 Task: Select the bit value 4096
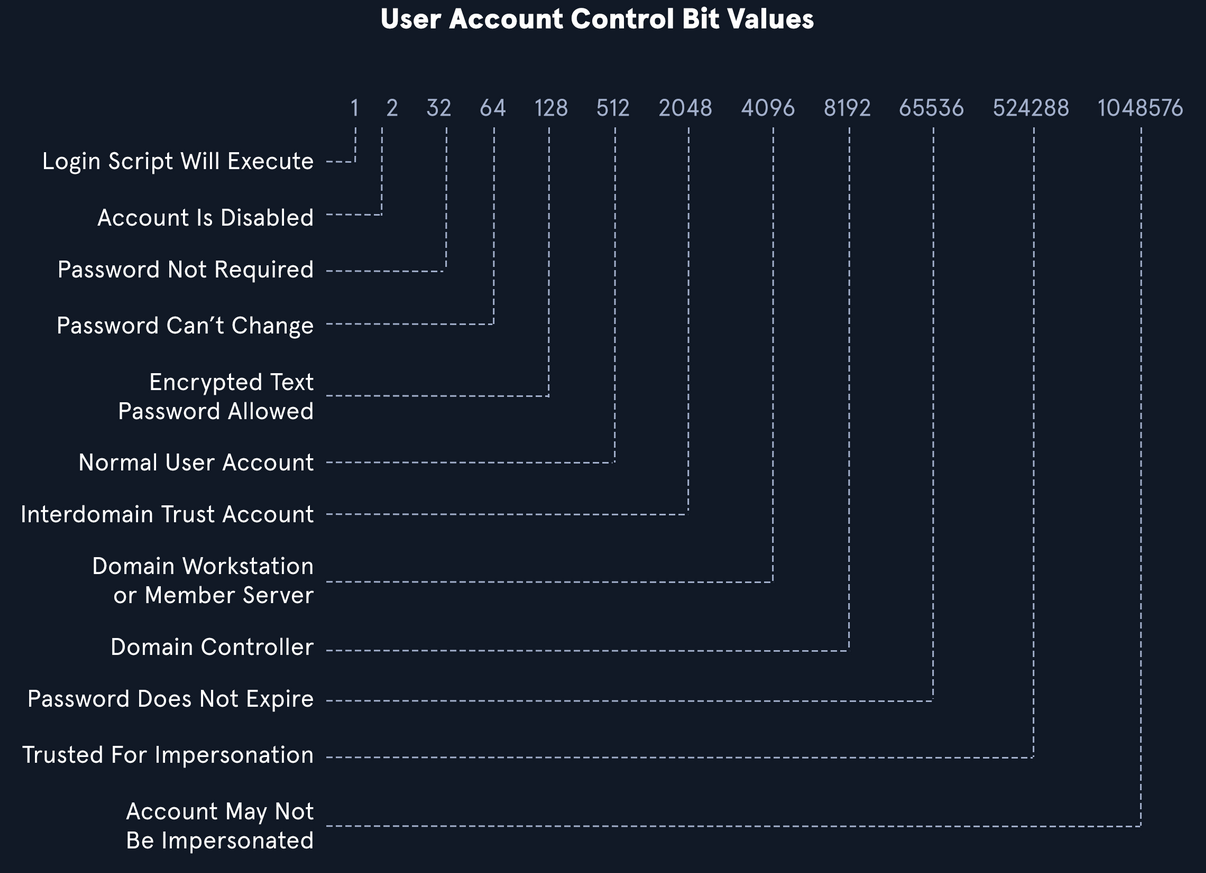pyautogui.click(x=768, y=108)
